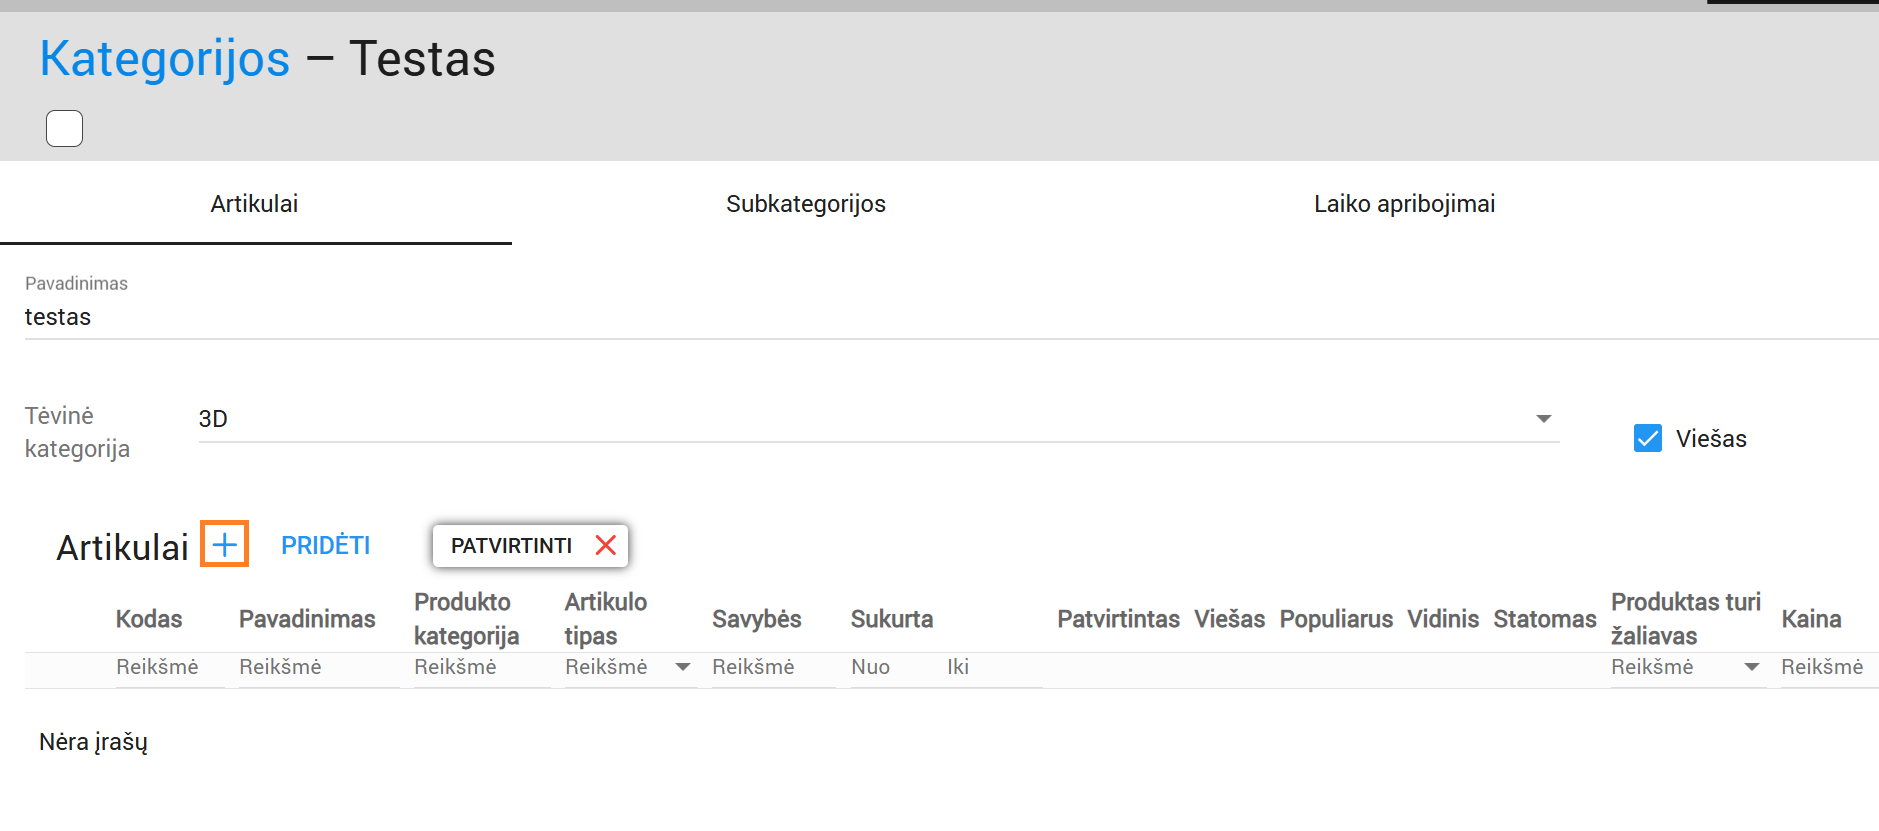Toggle the Viešas checkbox

1647,438
